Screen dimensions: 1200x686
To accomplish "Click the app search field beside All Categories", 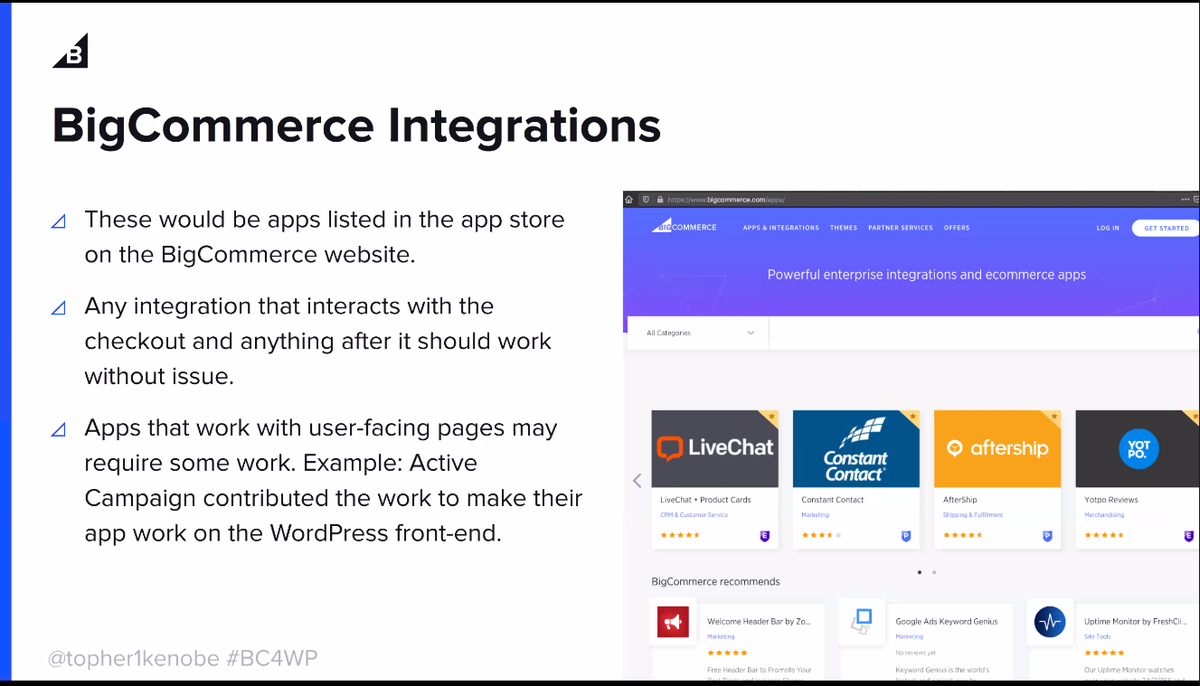I will 984,333.
